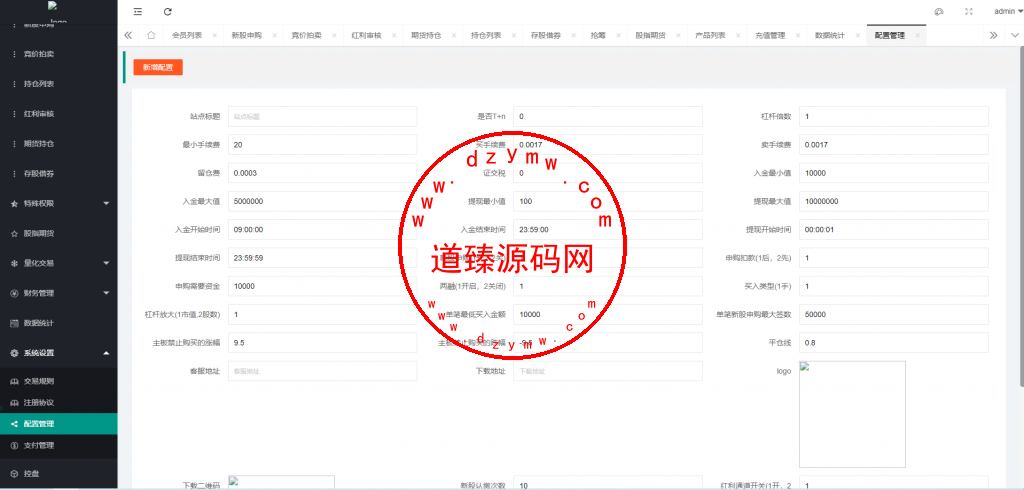Edit the 入金开始时间 field
This screenshot has height=490, width=1024.
click(x=322, y=229)
